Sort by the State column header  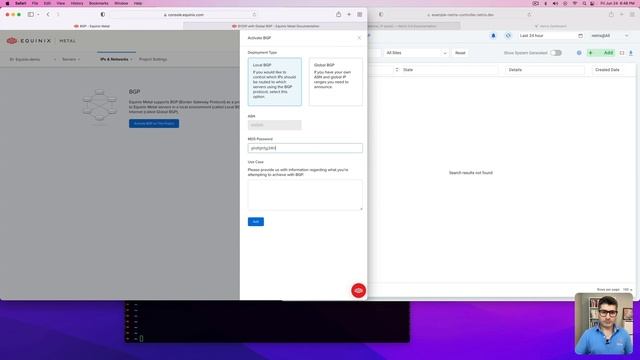pos(408,70)
